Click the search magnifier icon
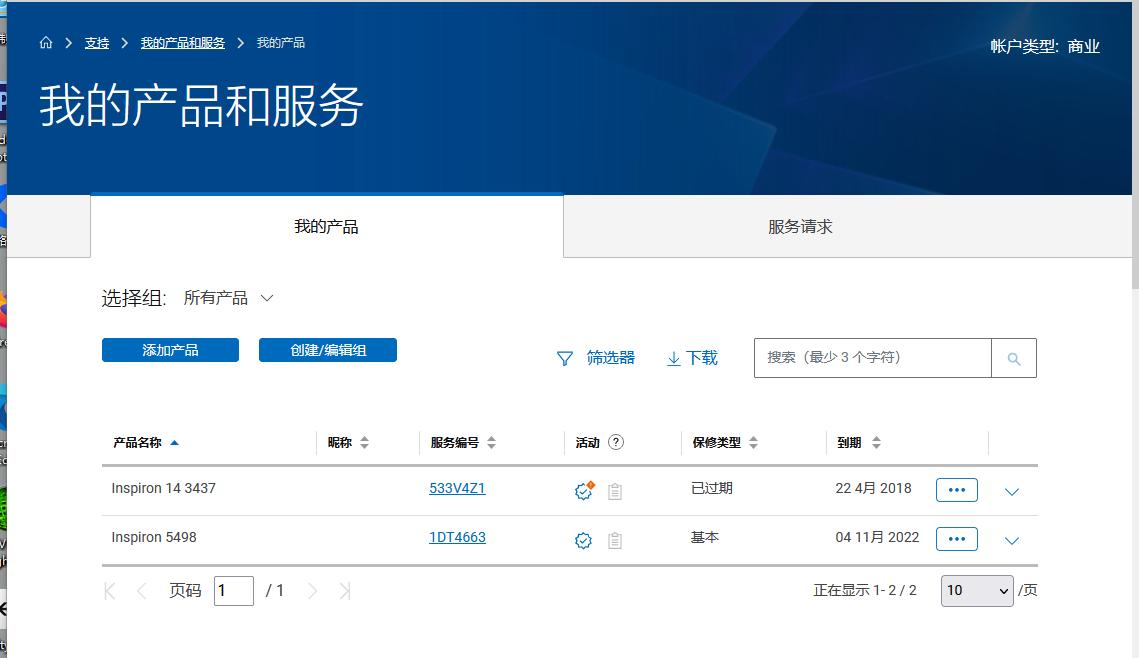1139x658 pixels. coord(1014,357)
